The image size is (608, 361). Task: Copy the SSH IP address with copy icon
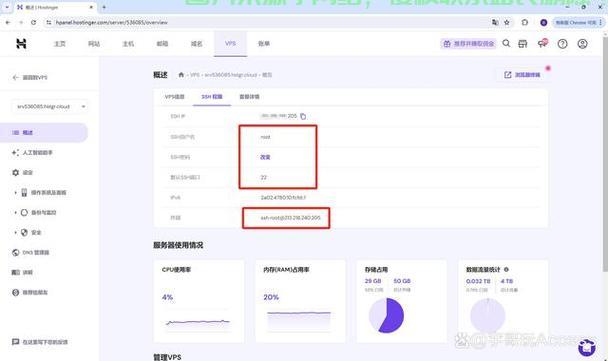pos(303,116)
